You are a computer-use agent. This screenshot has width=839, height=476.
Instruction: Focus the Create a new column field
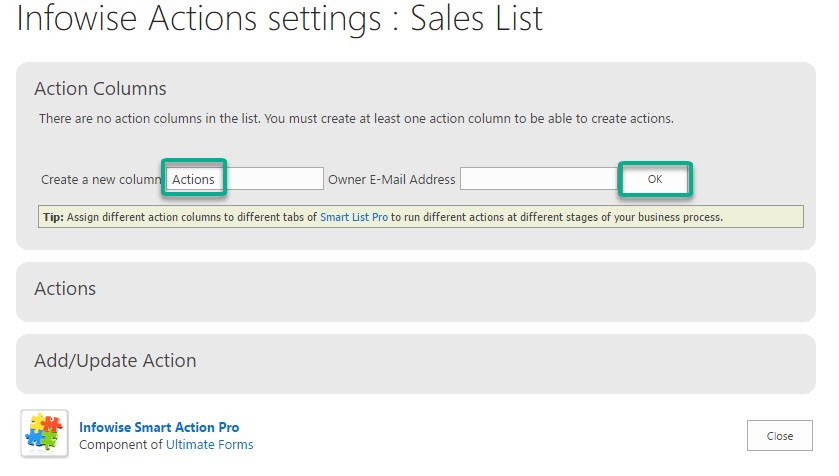tap(245, 179)
